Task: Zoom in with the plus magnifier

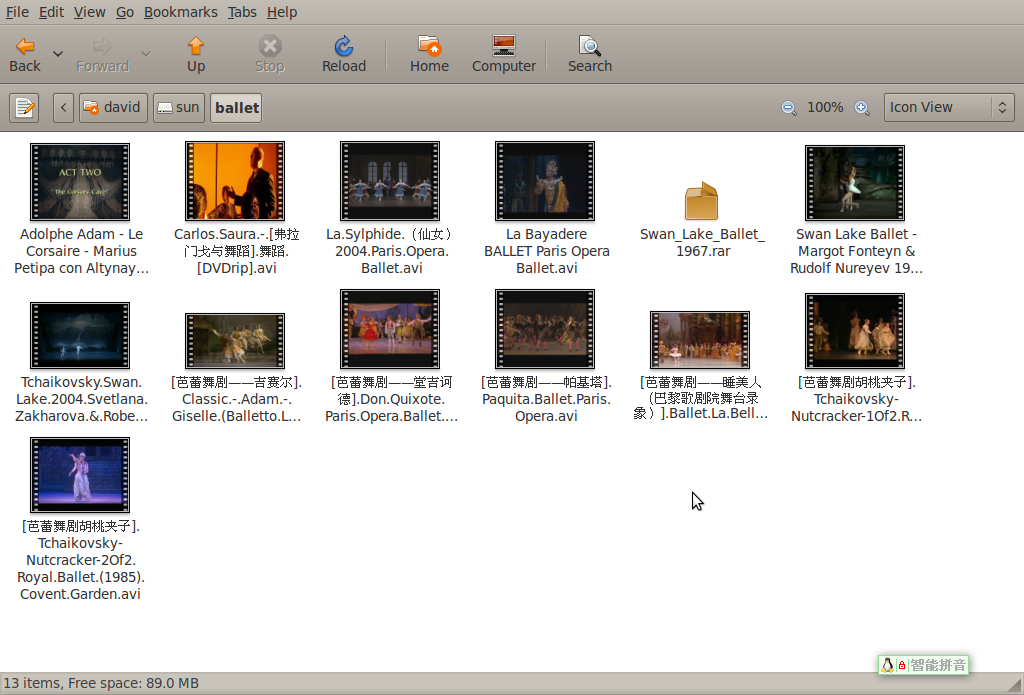Action: [x=862, y=108]
